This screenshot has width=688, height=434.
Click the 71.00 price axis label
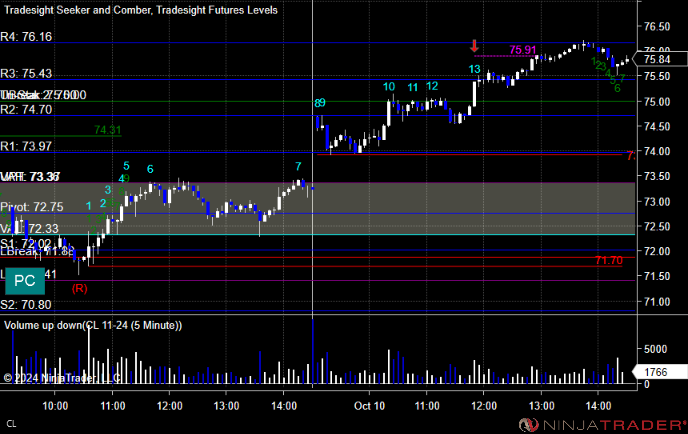tap(657, 301)
